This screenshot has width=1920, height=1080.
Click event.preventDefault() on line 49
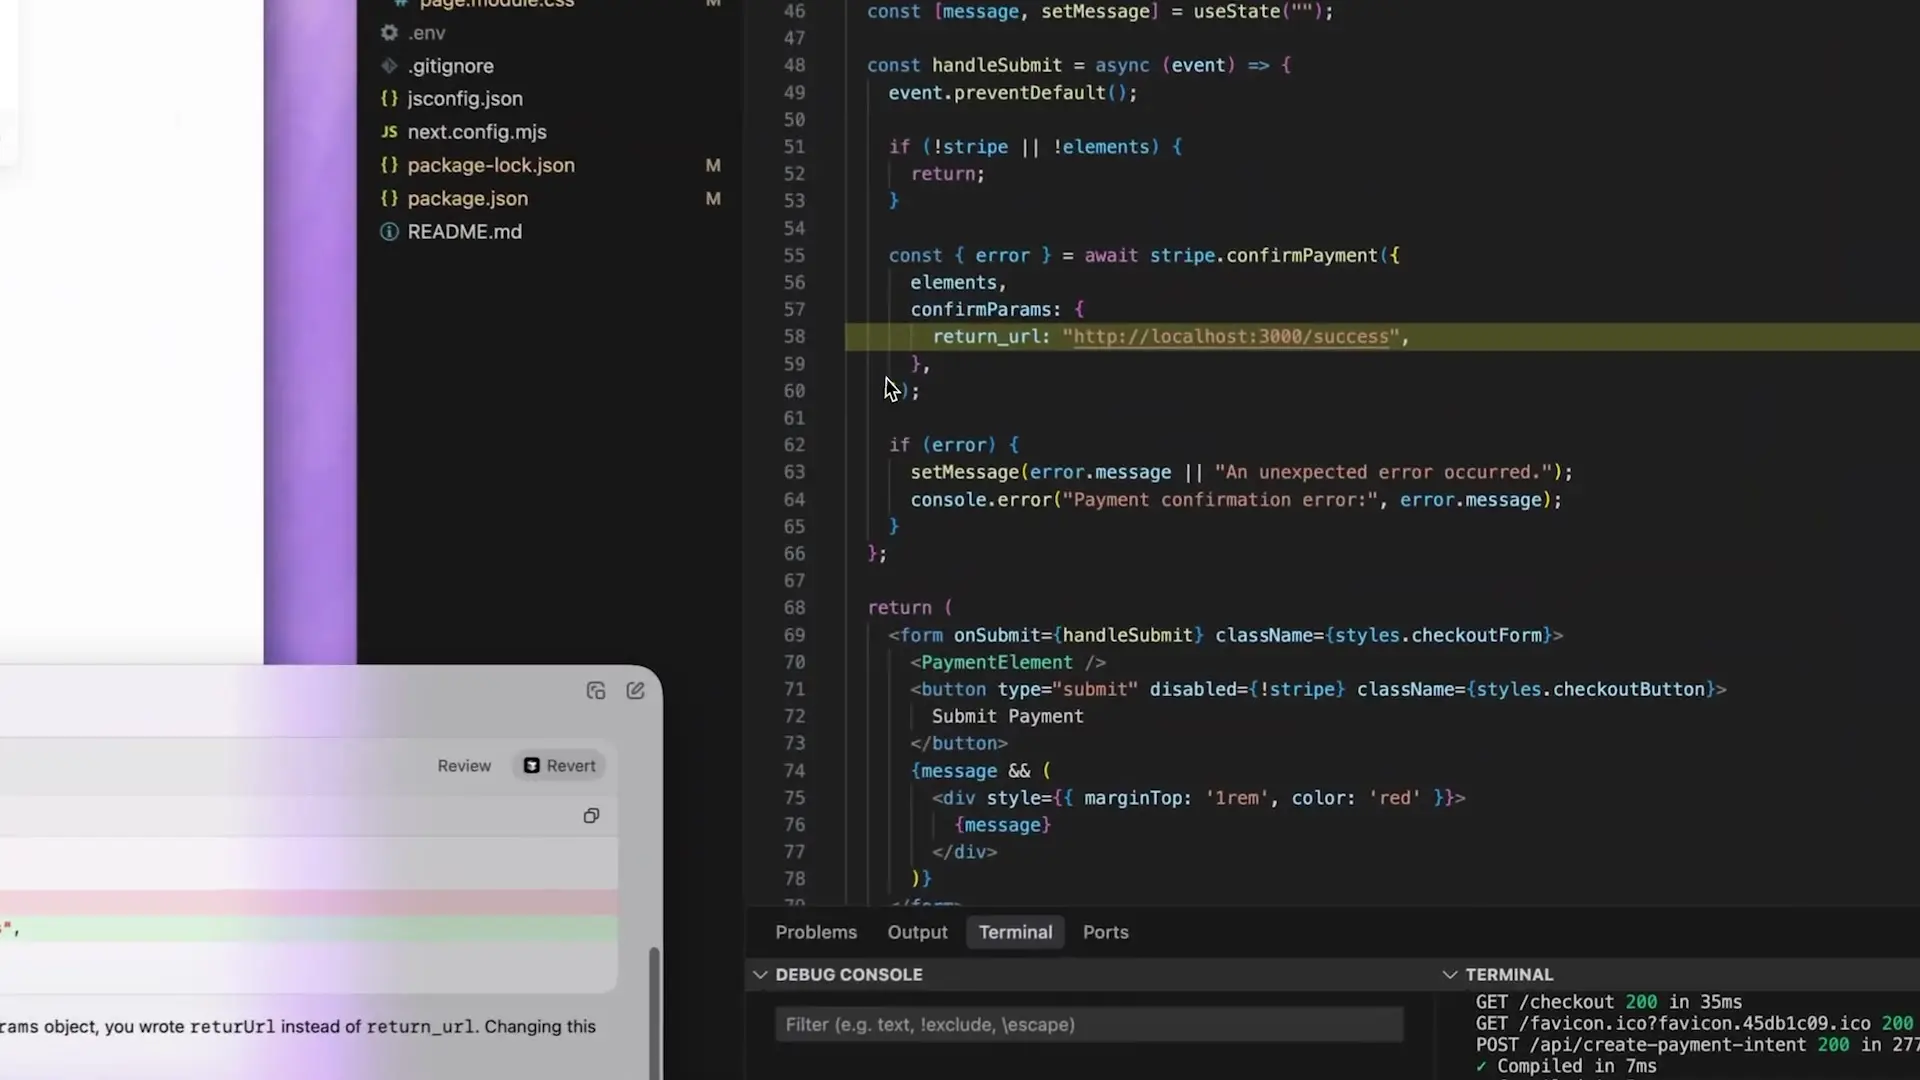[x=1013, y=93]
